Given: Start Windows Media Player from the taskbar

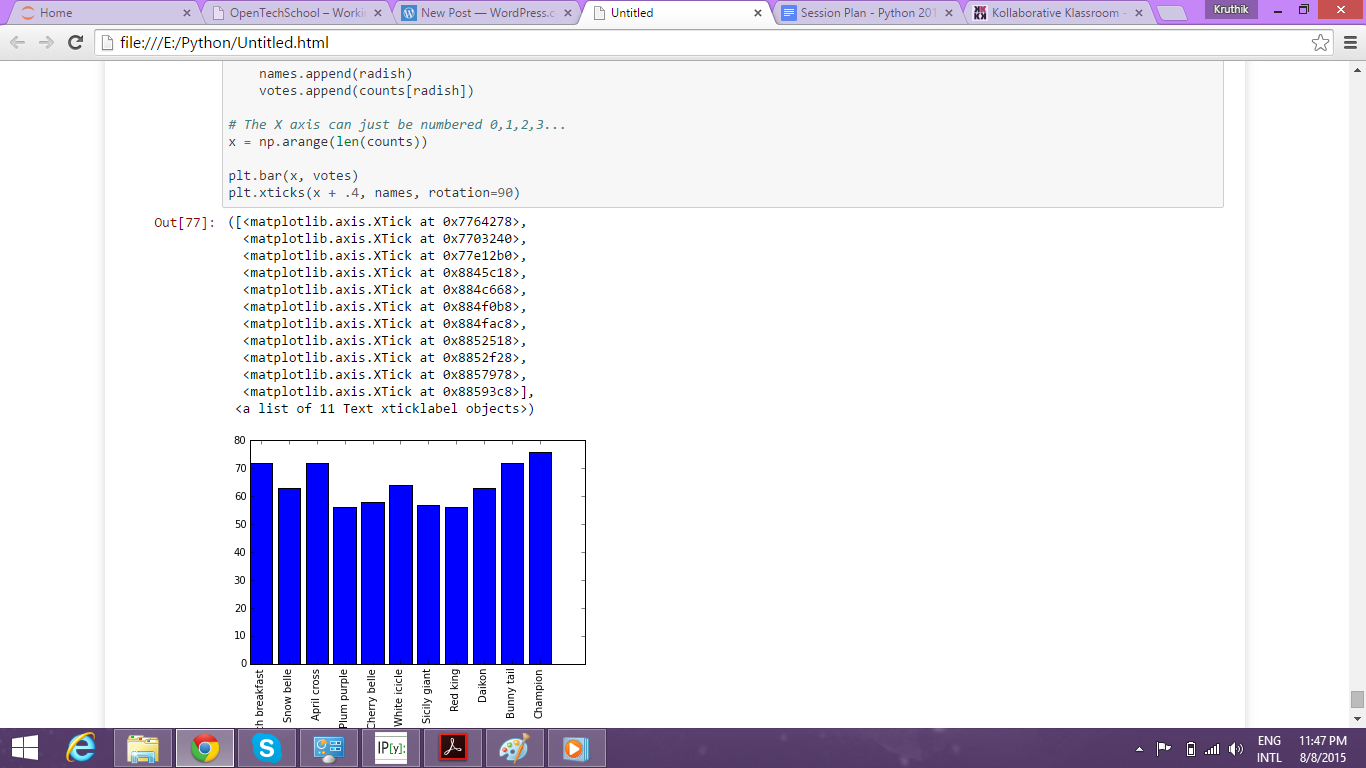Looking at the screenshot, I should [x=575, y=747].
